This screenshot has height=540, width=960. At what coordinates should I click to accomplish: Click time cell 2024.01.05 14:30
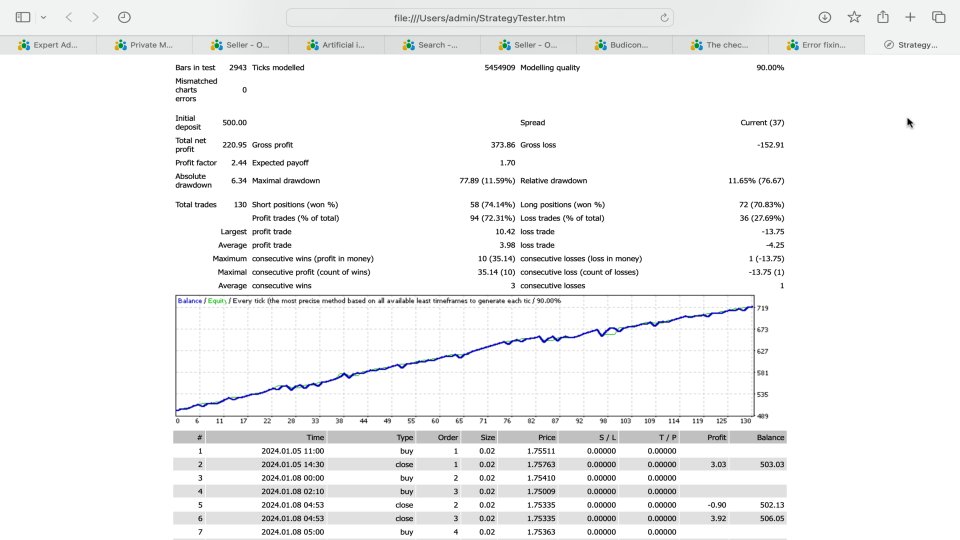coord(293,464)
